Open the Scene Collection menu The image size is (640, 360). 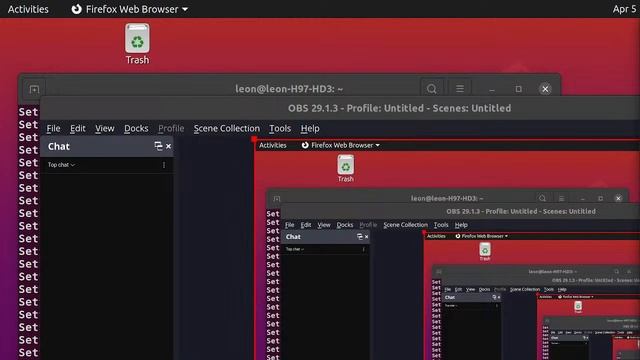227,129
